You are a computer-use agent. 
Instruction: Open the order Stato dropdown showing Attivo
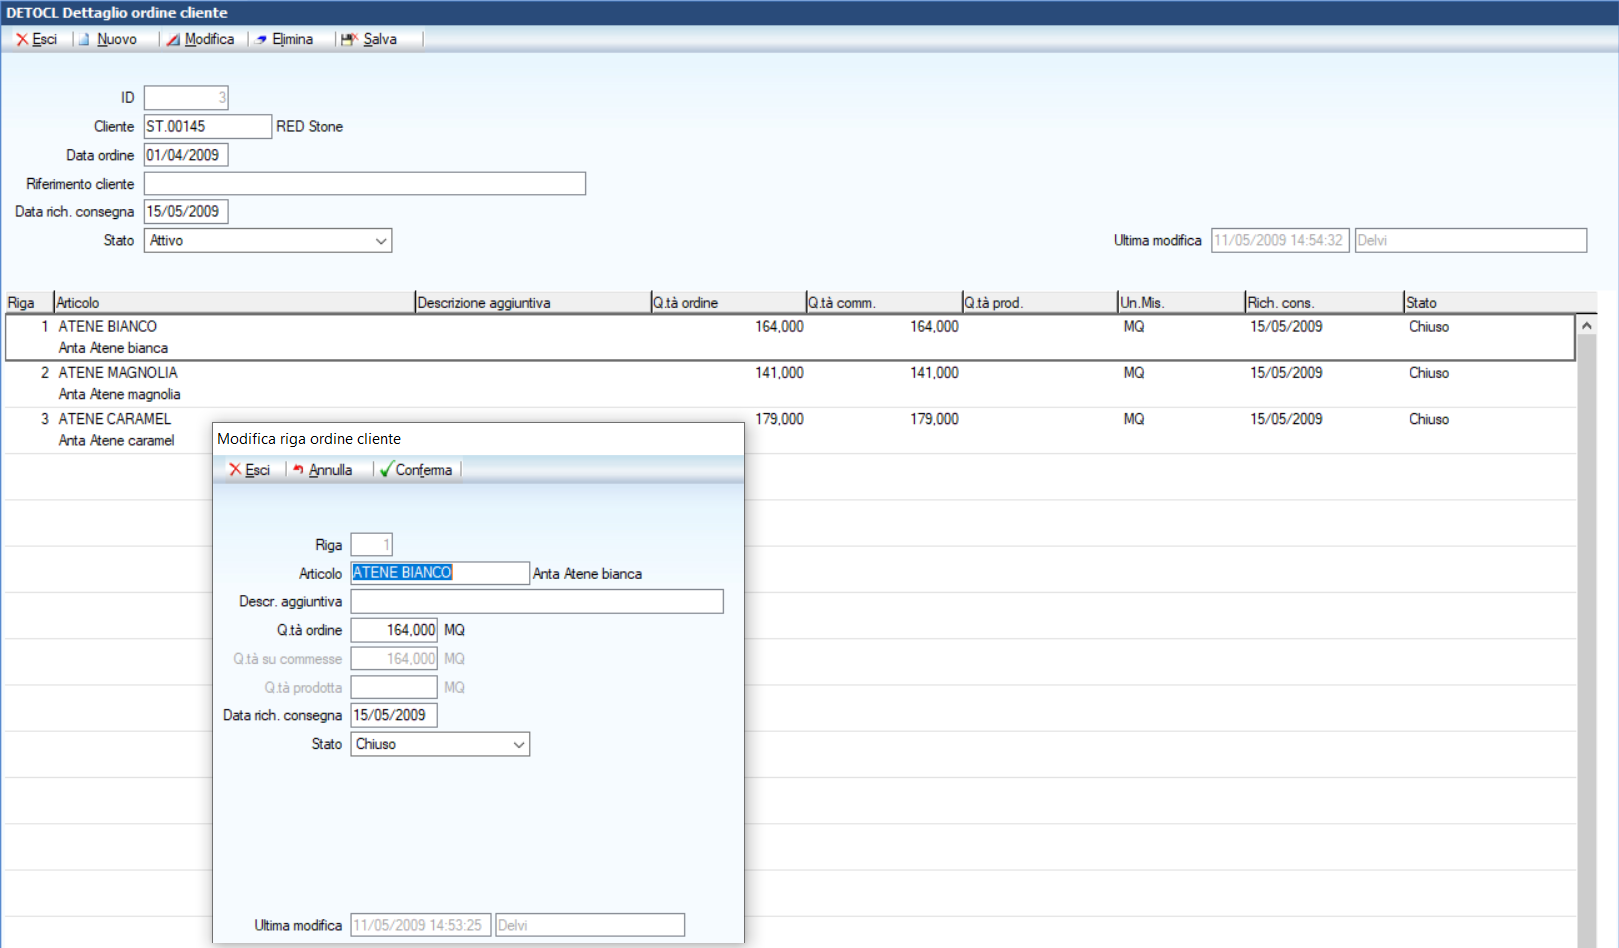(x=381, y=241)
